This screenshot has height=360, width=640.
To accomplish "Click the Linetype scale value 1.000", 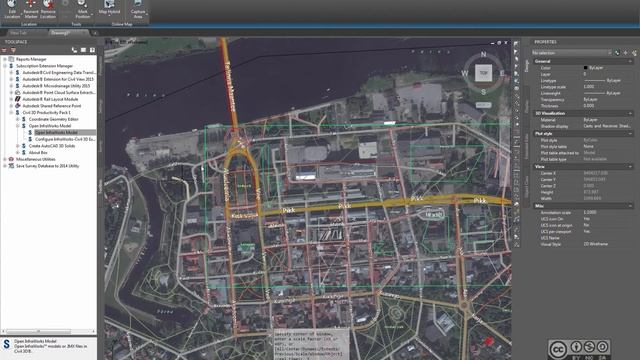I will tap(589, 87).
